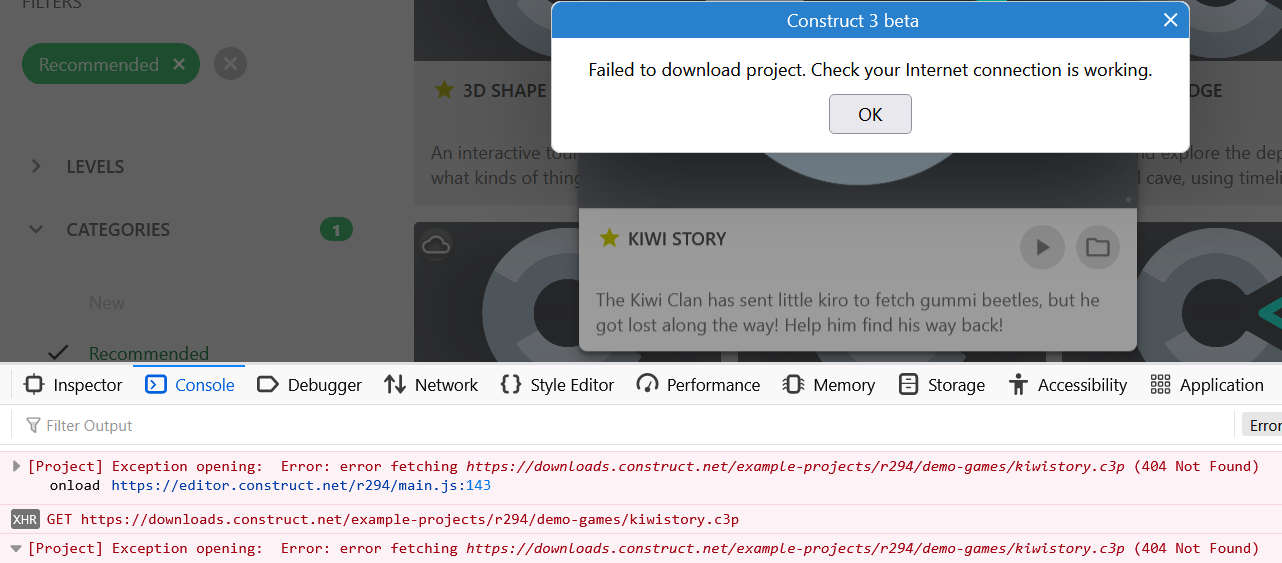Screen dimensions: 1282x563
Task: Open the main.js:143 source link
Action: pyautogui.click(x=301, y=485)
